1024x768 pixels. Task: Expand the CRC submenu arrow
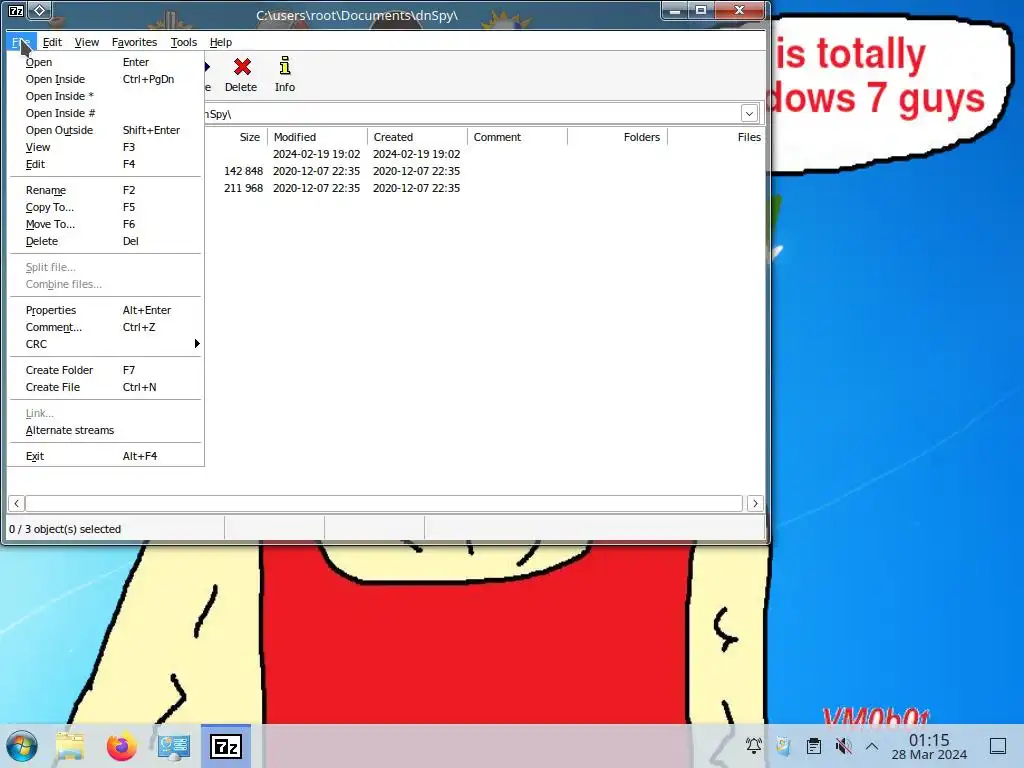tap(197, 344)
